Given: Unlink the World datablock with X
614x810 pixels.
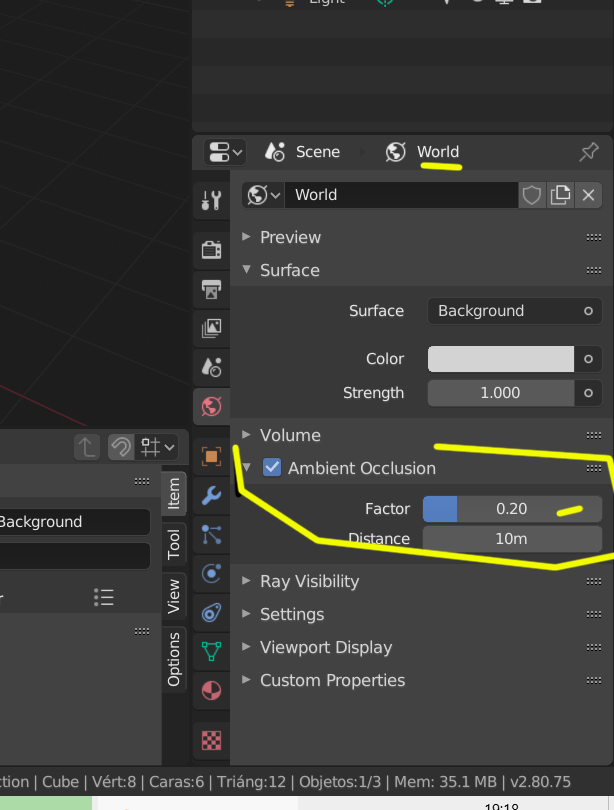Looking at the screenshot, I should tap(588, 195).
